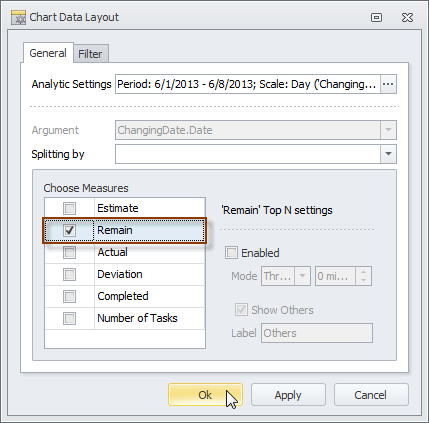Select the Number of Tasks checkbox
The height and width of the screenshot is (423, 429).
(69, 318)
